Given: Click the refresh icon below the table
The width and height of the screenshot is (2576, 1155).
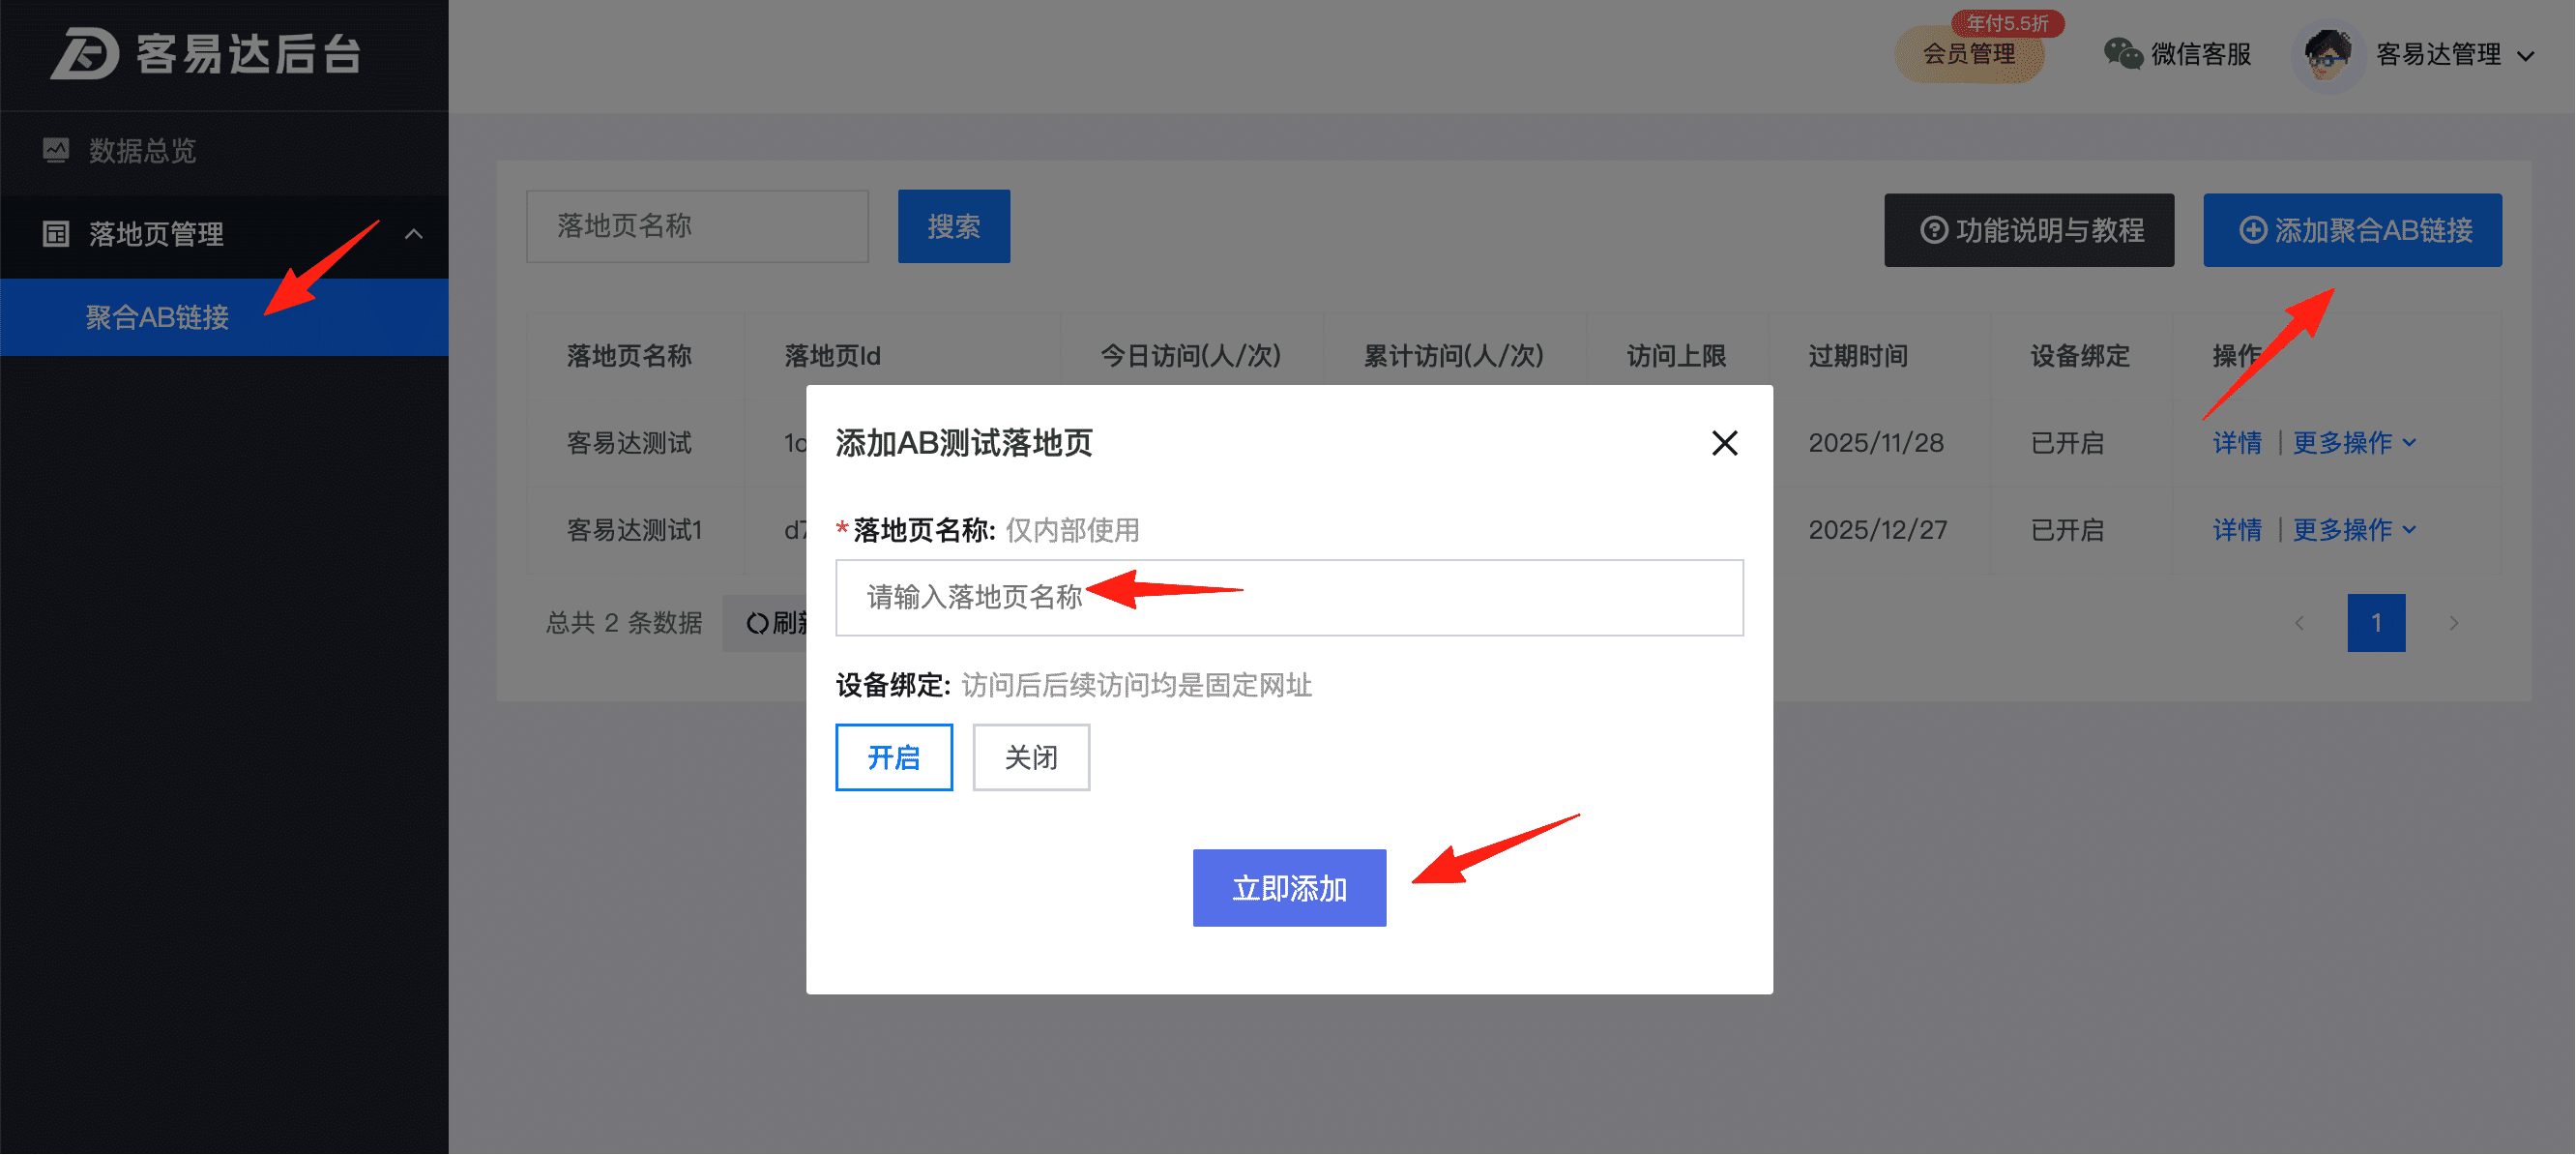Looking at the screenshot, I should (757, 624).
